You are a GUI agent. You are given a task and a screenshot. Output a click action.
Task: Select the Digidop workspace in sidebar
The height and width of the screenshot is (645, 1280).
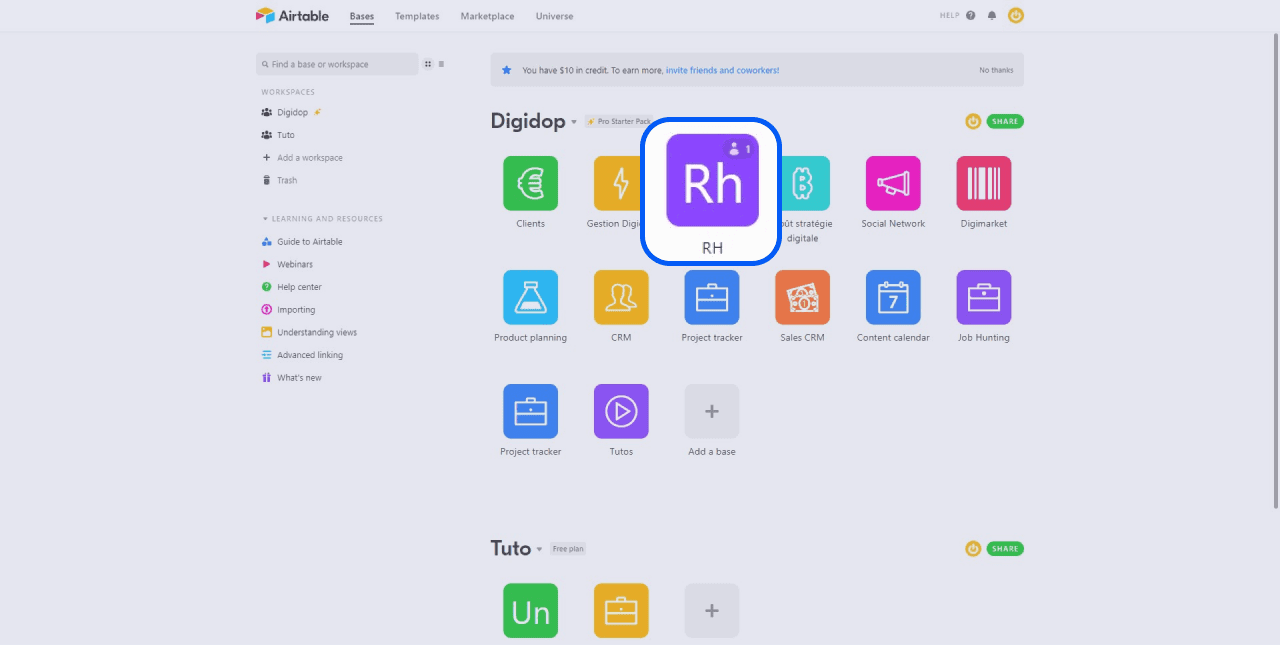coord(292,112)
